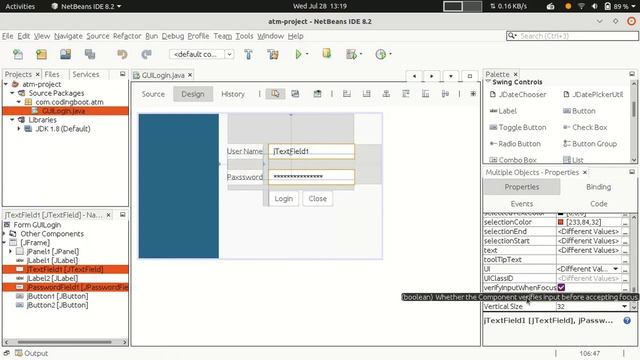Collapse the Swing Controls palette category
The image size is (640, 360).
(488, 82)
